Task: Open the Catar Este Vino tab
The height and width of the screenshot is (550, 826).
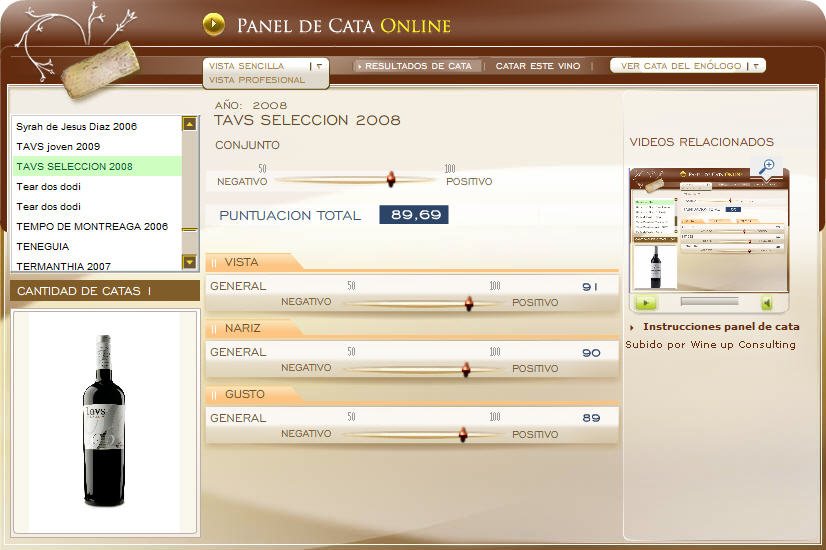Action: [538, 66]
